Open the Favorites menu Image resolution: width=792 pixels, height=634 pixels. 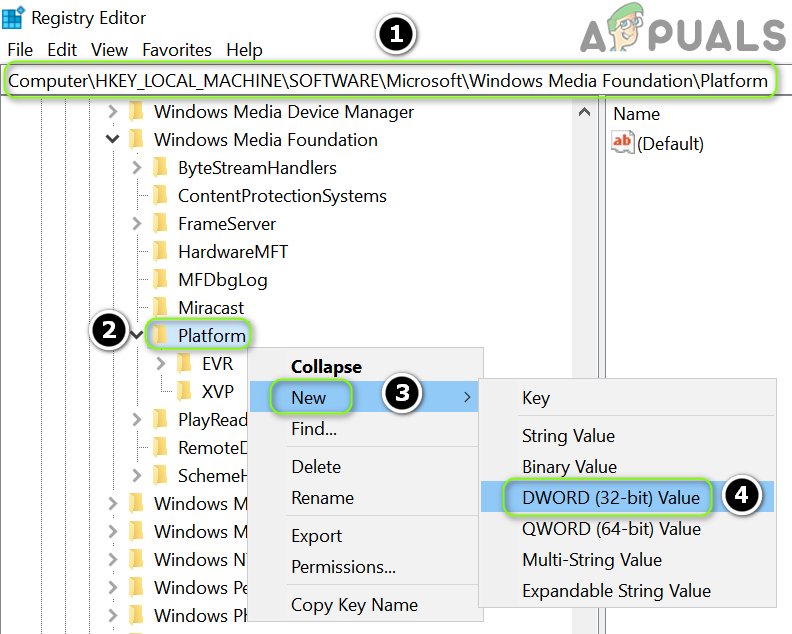pos(177,50)
